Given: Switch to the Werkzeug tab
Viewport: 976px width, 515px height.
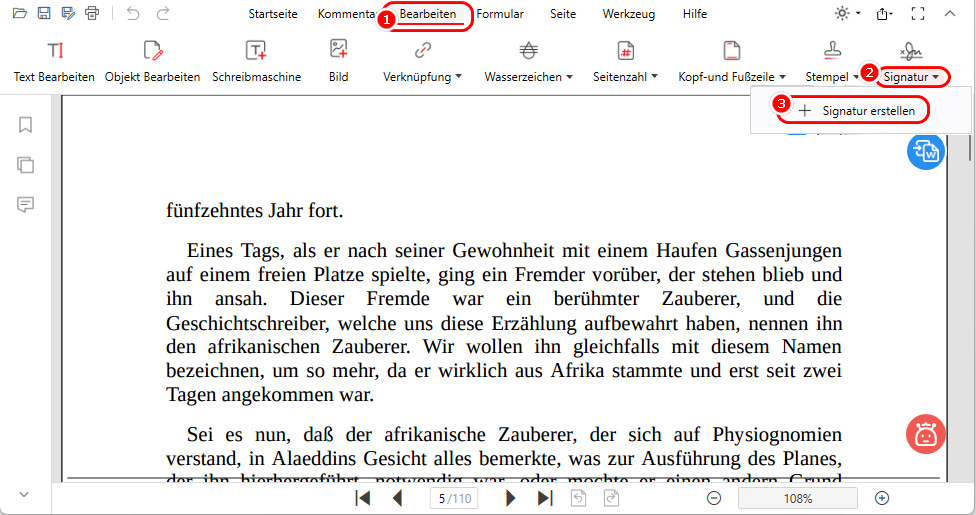Looking at the screenshot, I should coord(629,14).
